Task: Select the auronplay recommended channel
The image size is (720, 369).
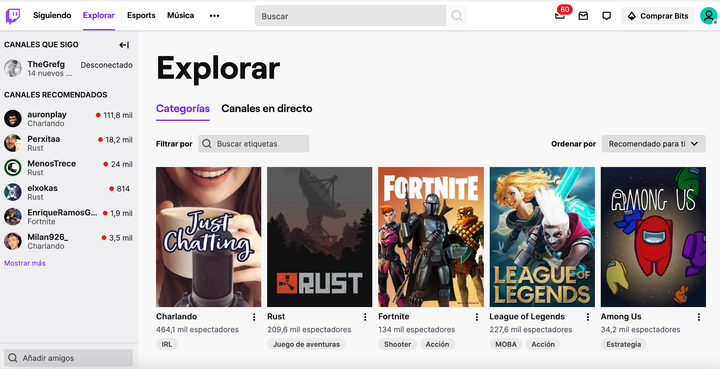Action: (68, 118)
